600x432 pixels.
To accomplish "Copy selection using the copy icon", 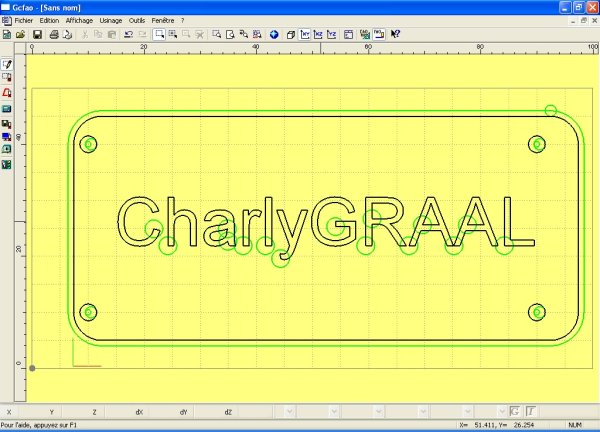I will (x=98, y=34).
